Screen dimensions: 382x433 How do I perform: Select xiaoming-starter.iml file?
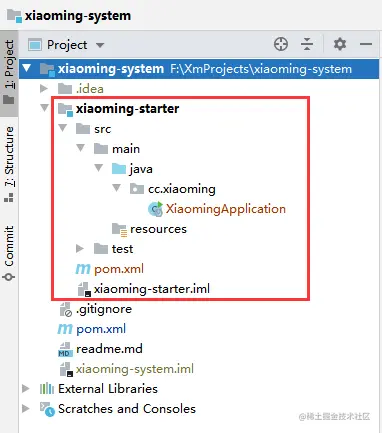click(152, 289)
